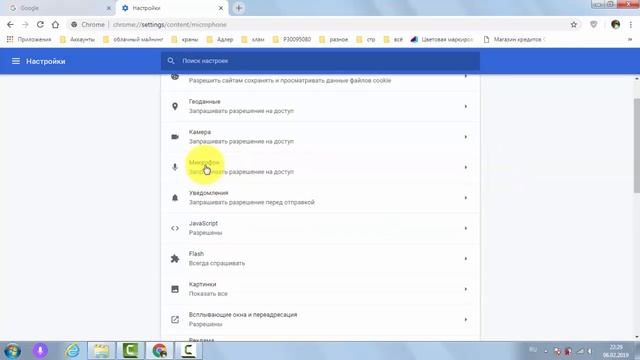Click the pop-up window icon for Всплывающие окна
Image resolution: width=640 pixels, height=360 pixels.
[x=175, y=320]
